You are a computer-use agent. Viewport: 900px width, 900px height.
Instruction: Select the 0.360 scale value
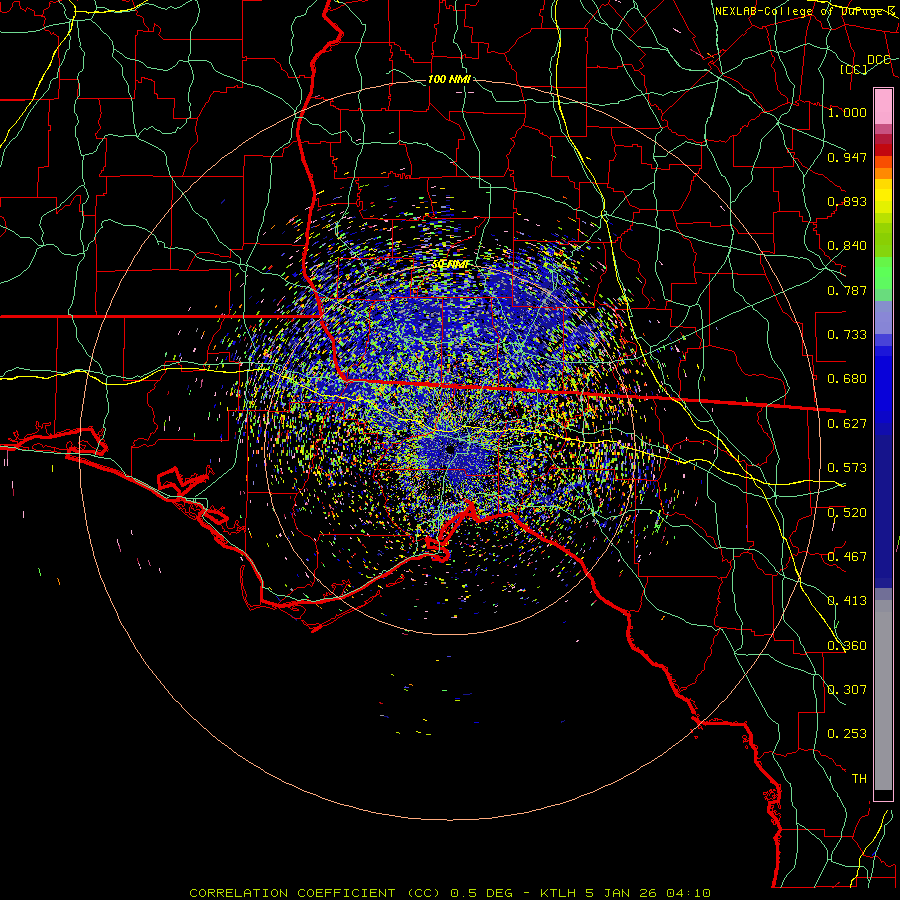point(847,646)
